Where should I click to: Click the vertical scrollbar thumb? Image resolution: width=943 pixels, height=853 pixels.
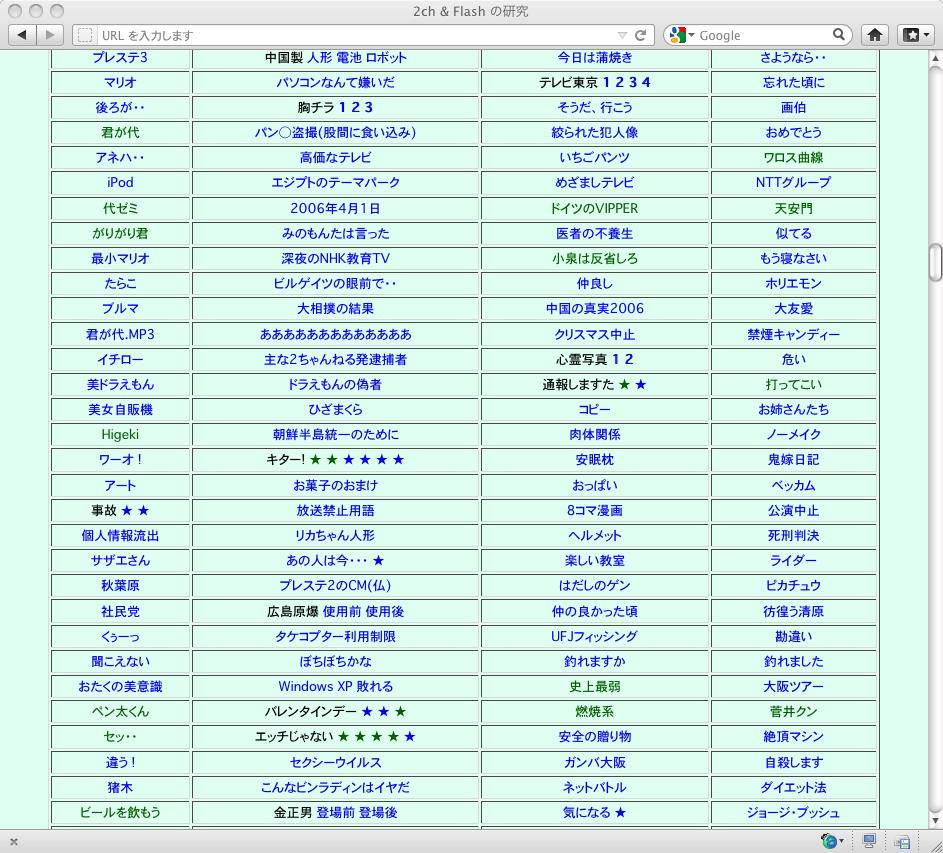(935, 262)
